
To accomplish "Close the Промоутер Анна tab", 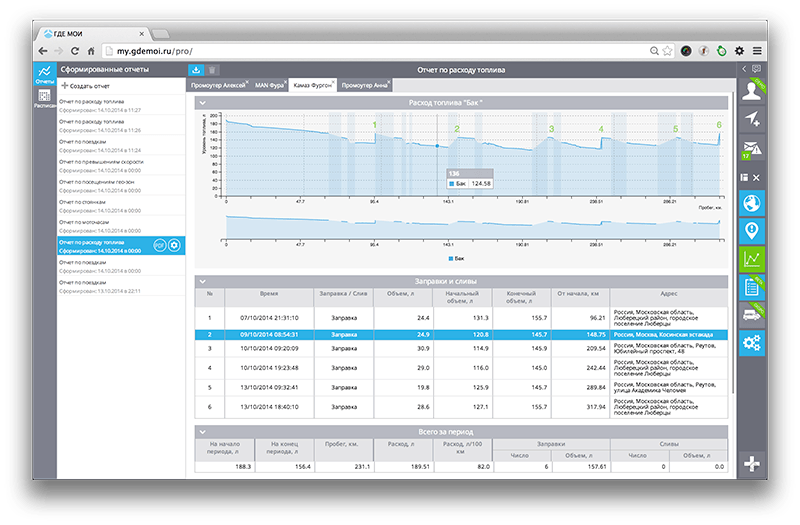I will [389, 82].
